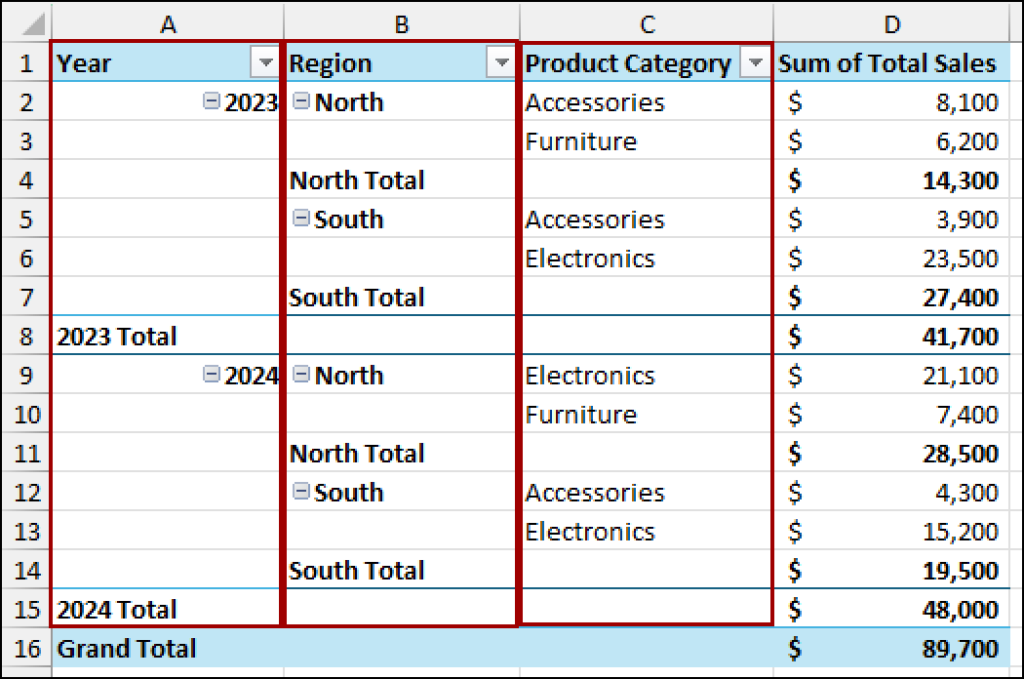1024x679 pixels.
Task: Select row 8 header
Action: (x=26, y=336)
